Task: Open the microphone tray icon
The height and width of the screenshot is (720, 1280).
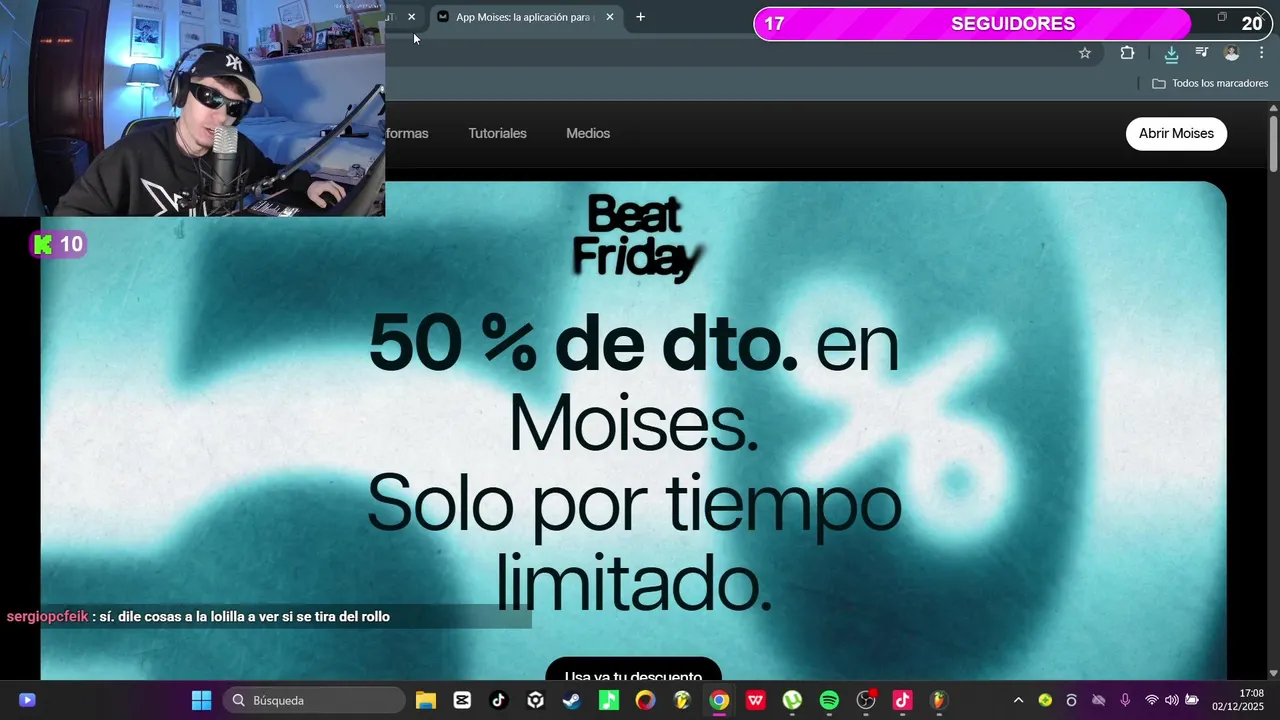Action: coord(1125,700)
